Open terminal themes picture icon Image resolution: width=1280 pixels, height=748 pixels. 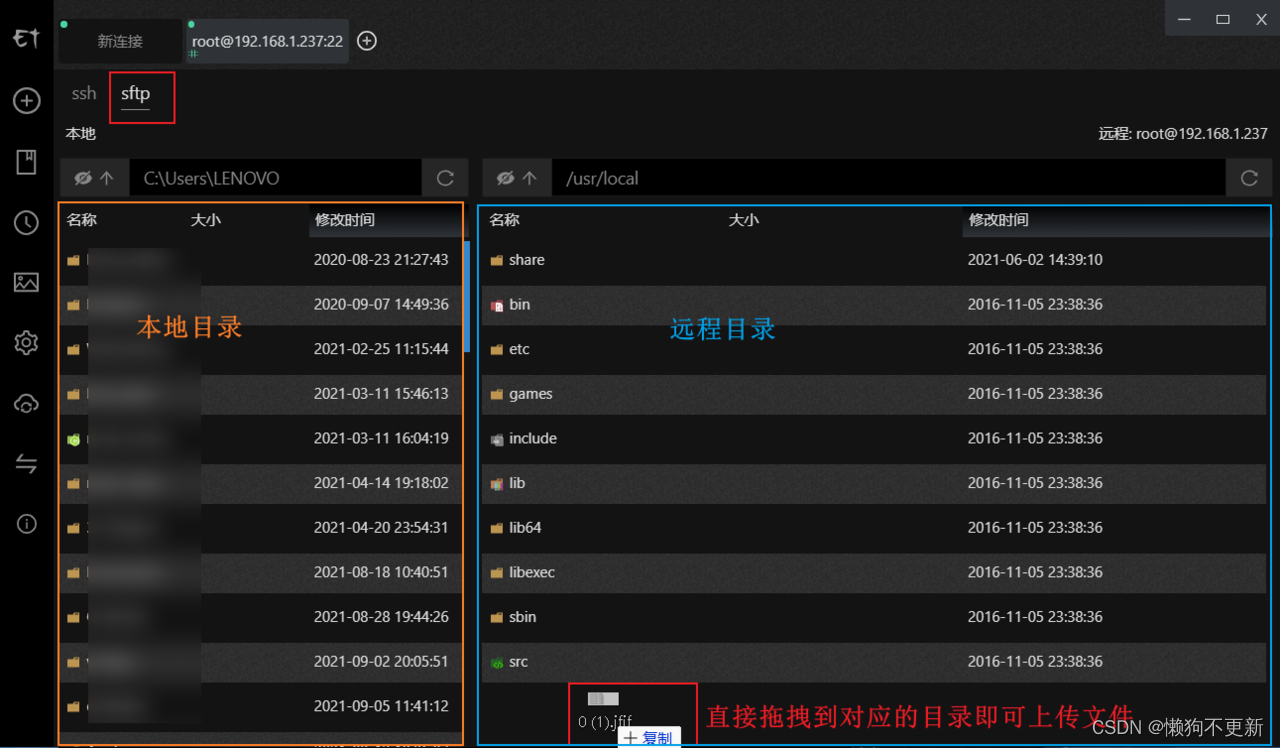26,283
